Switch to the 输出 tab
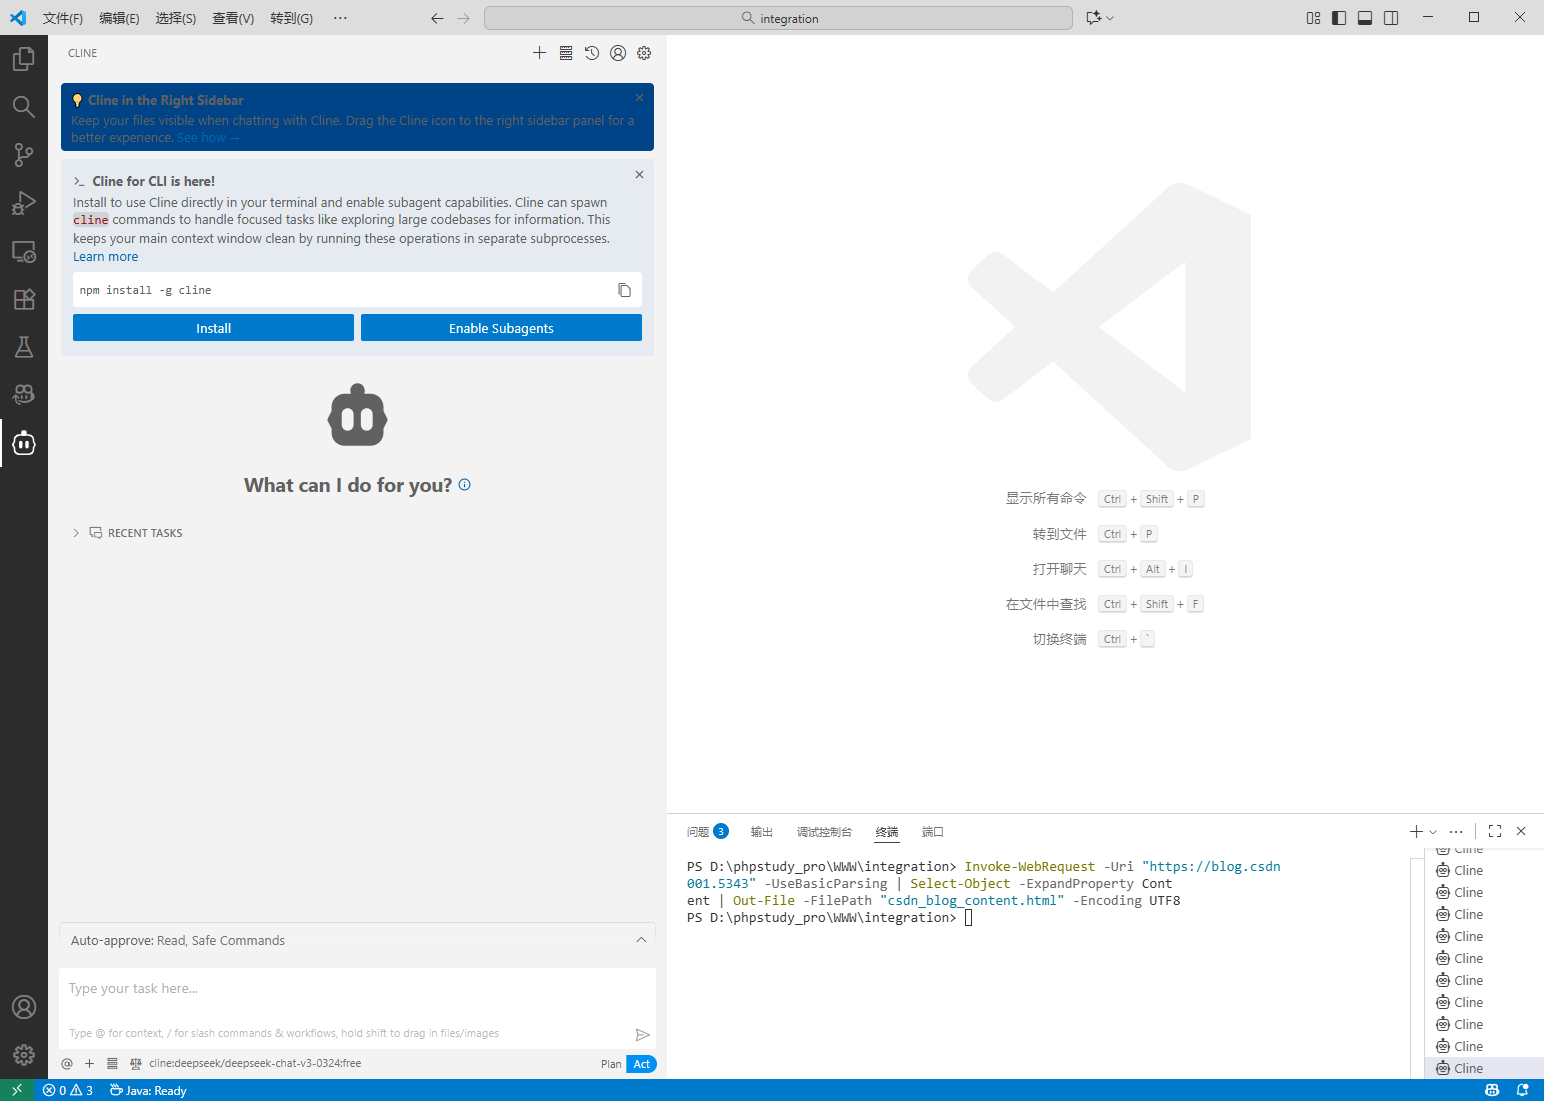 point(762,832)
